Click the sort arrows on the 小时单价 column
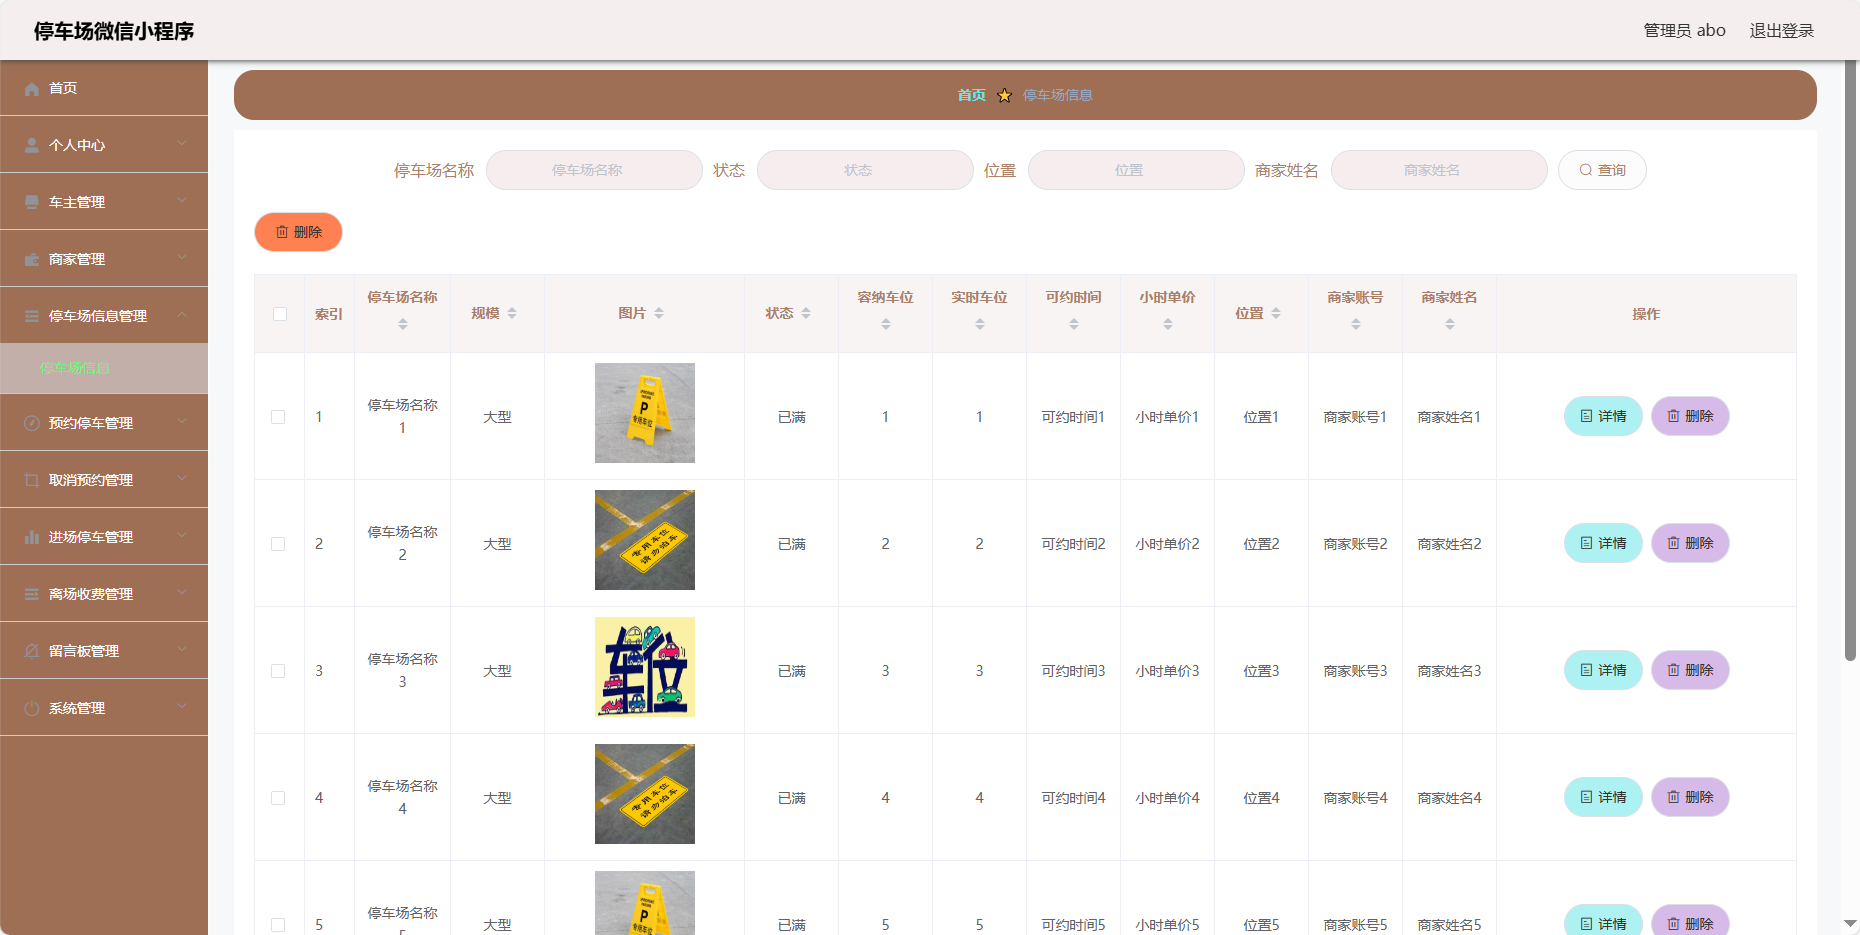1860x935 pixels. click(x=1168, y=324)
